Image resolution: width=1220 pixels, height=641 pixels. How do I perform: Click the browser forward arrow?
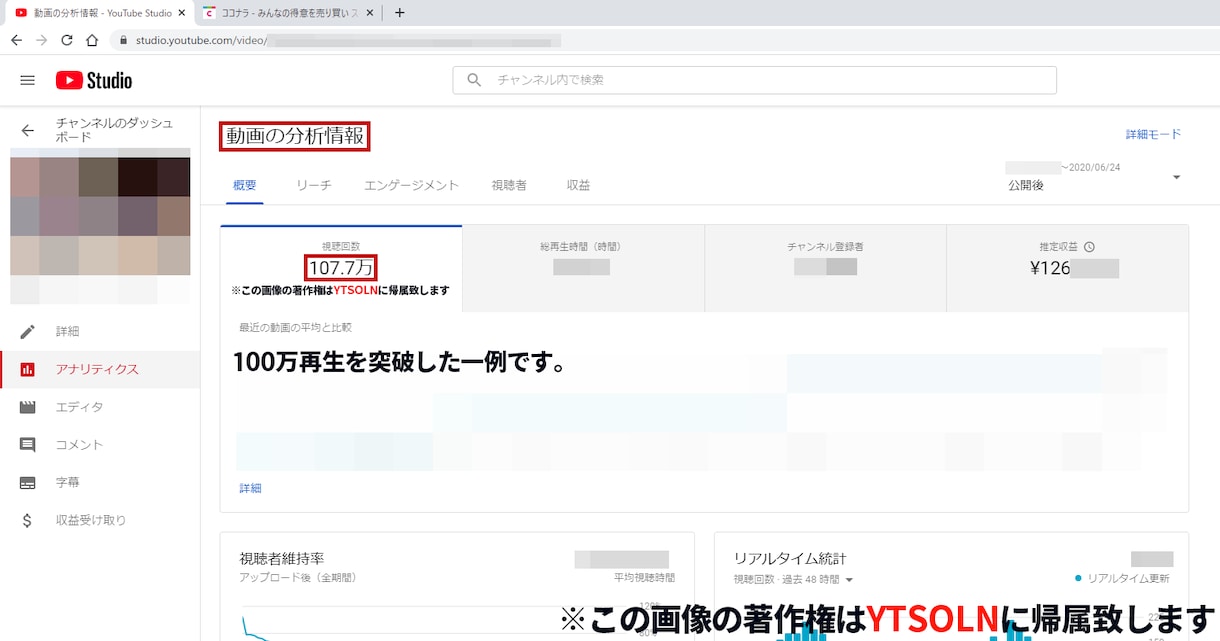41,40
